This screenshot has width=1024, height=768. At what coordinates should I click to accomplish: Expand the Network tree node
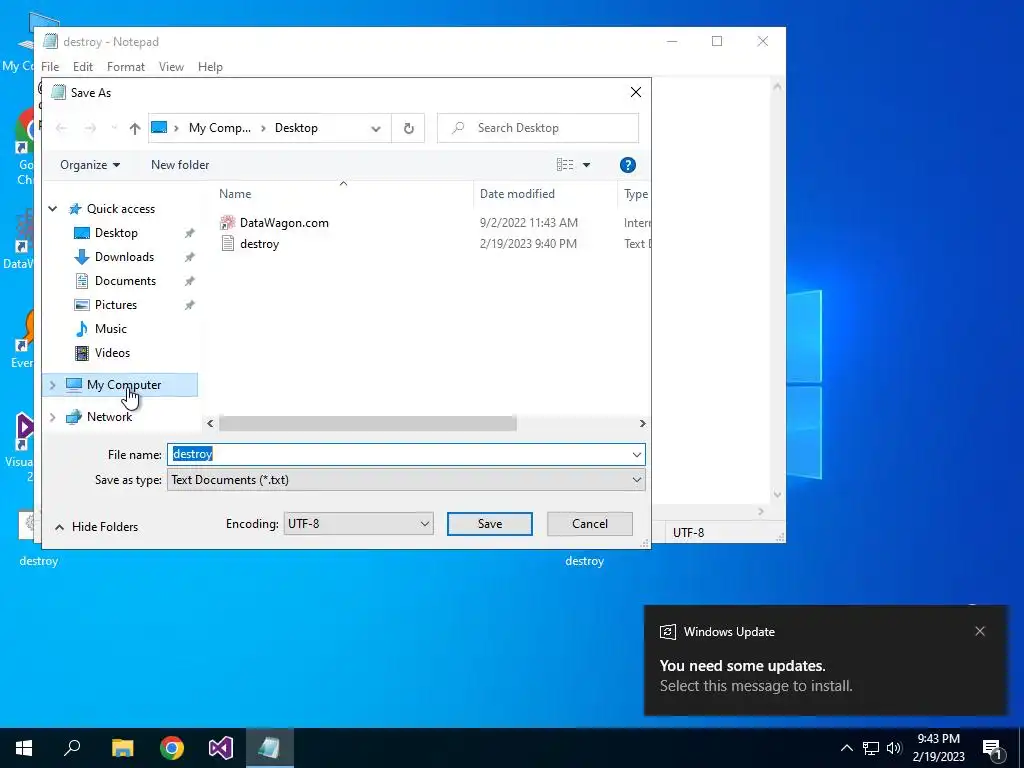click(x=52, y=417)
